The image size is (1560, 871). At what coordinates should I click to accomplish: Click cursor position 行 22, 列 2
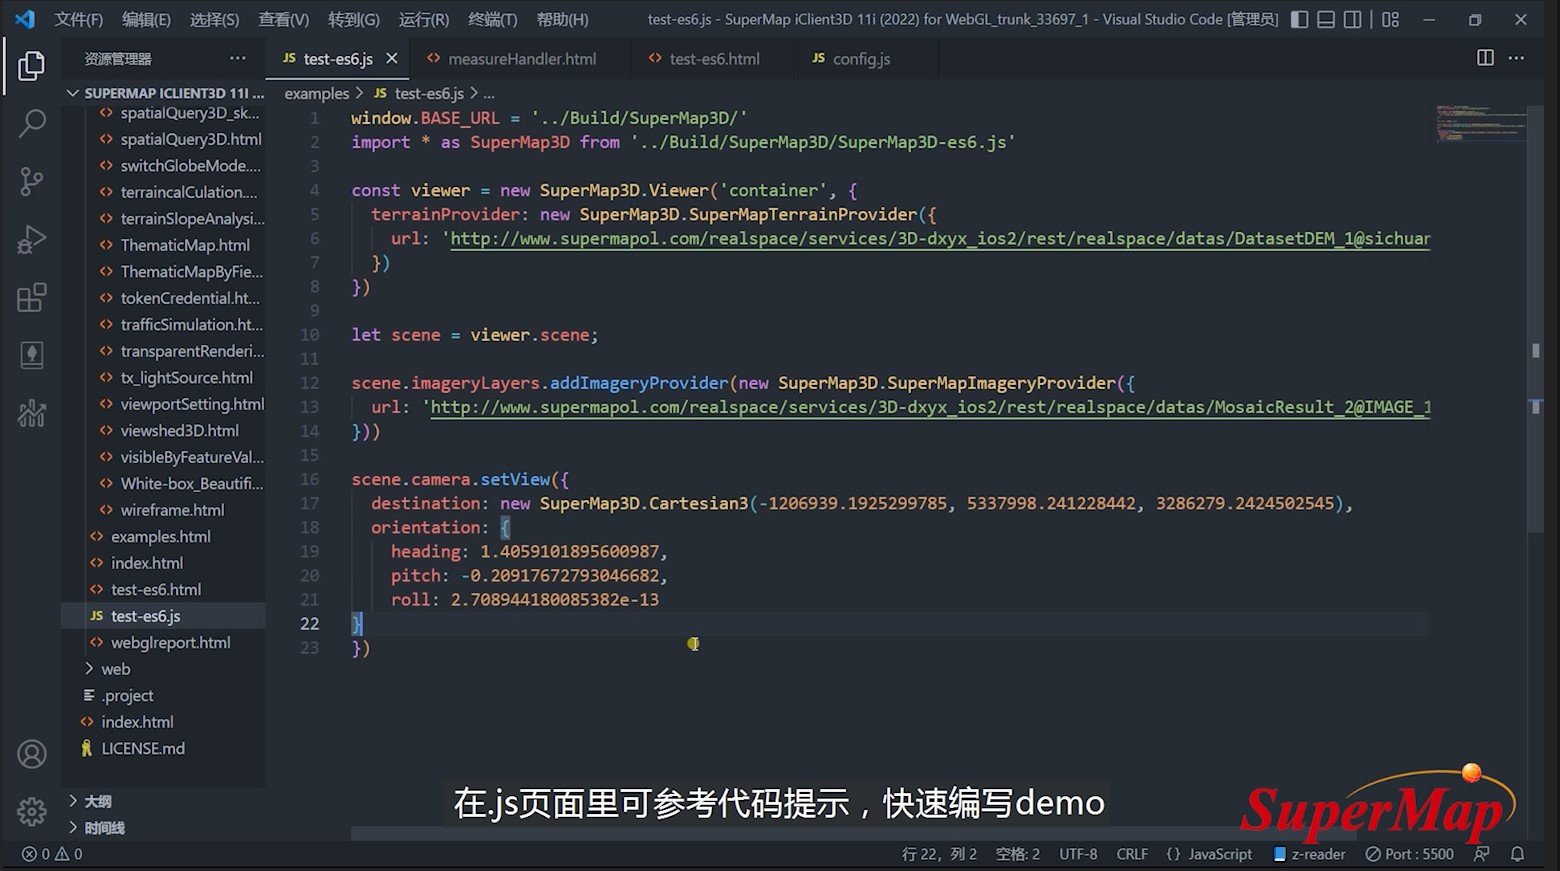coord(939,854)
